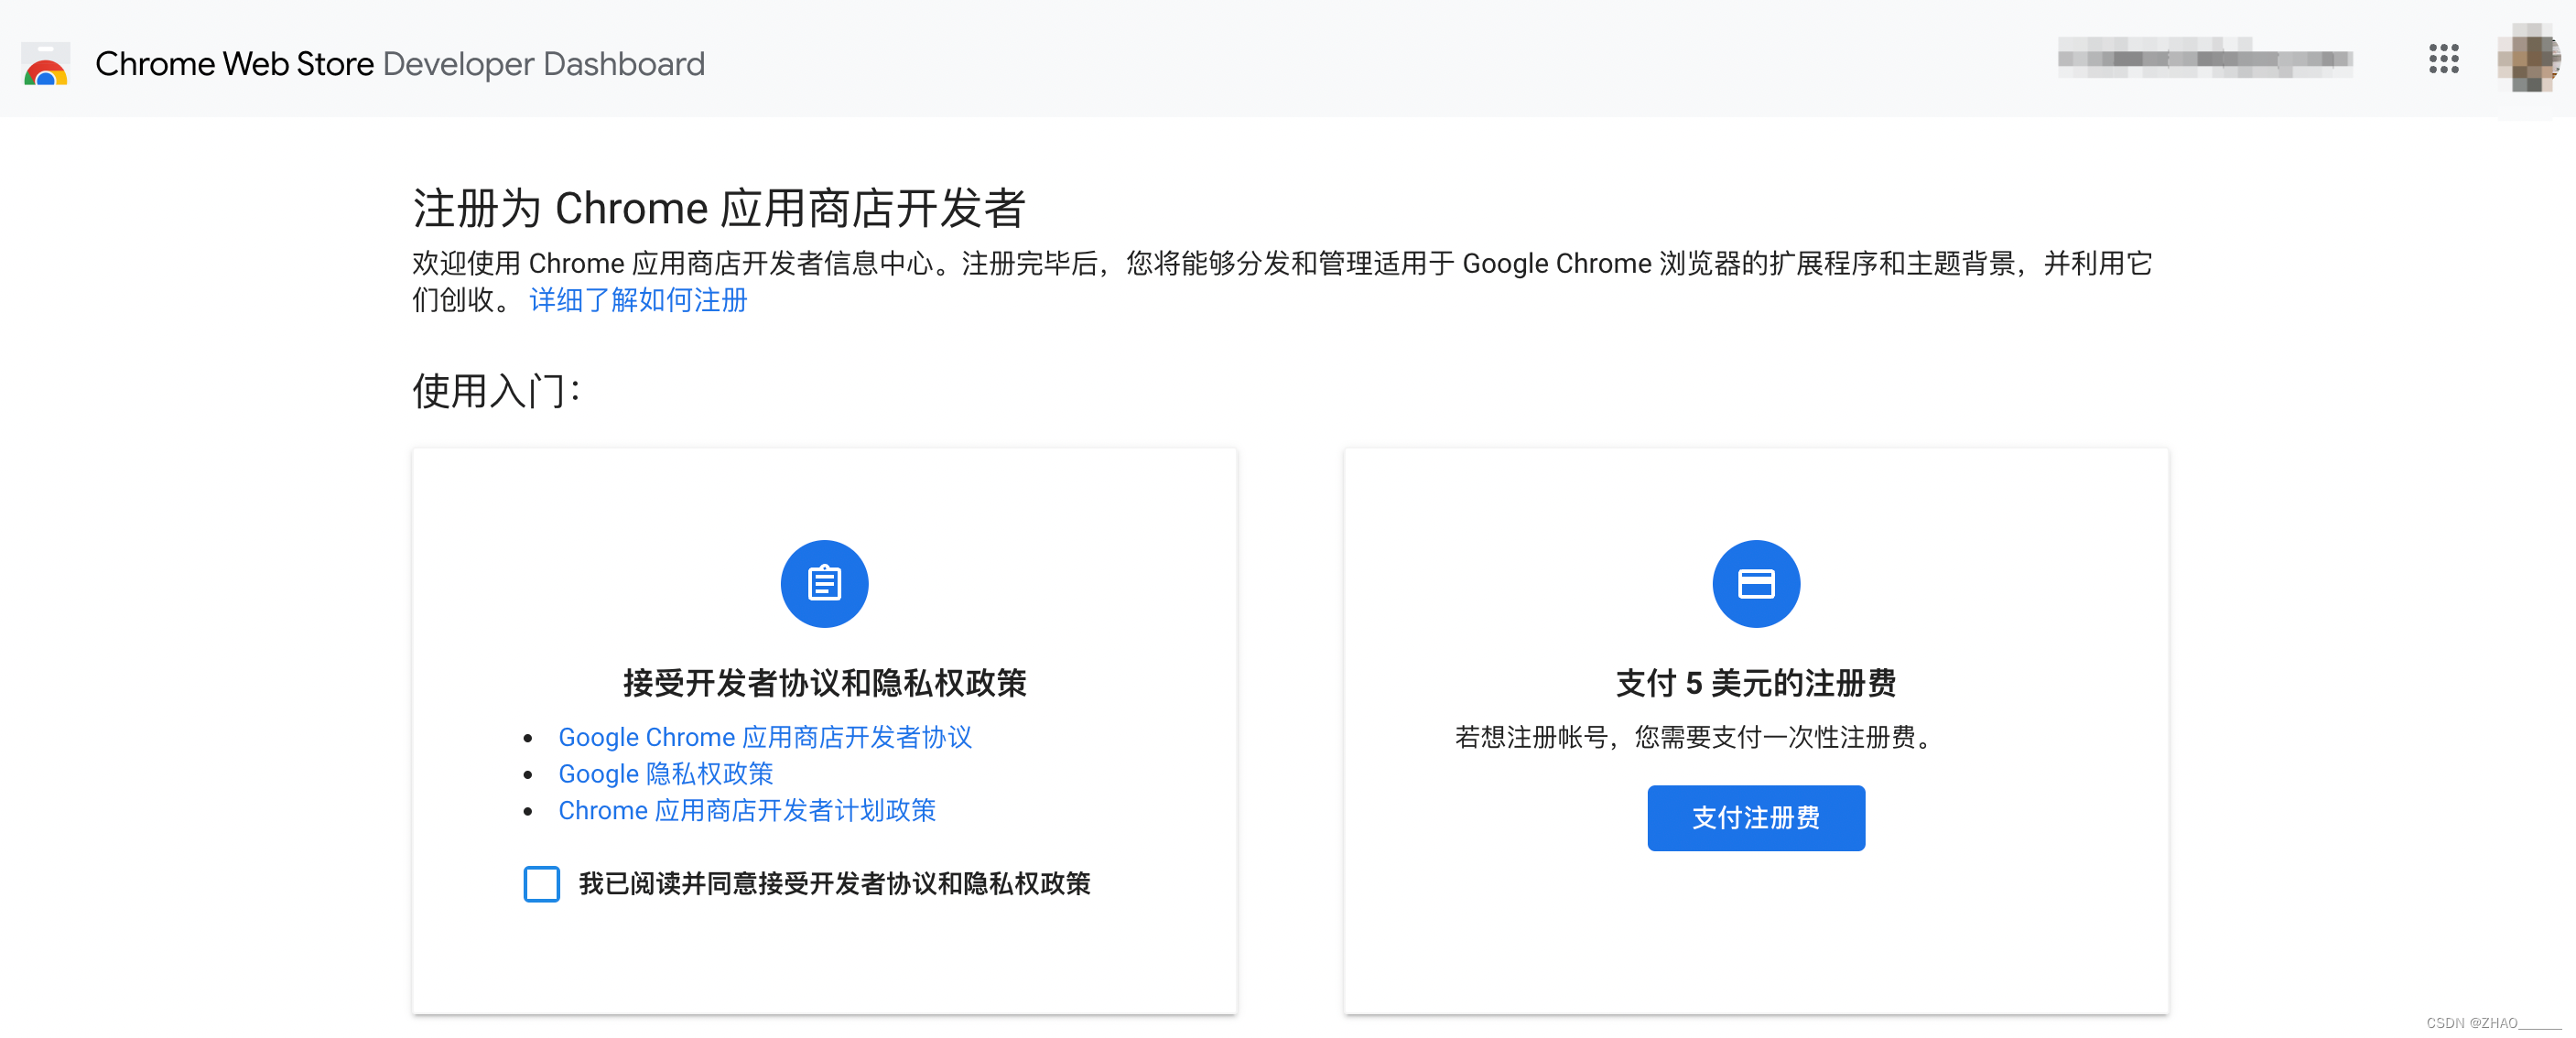This screenshot has width=2576, height=1038.
Task: Click the Developer Dashboard header text
Action: point(543,64)
